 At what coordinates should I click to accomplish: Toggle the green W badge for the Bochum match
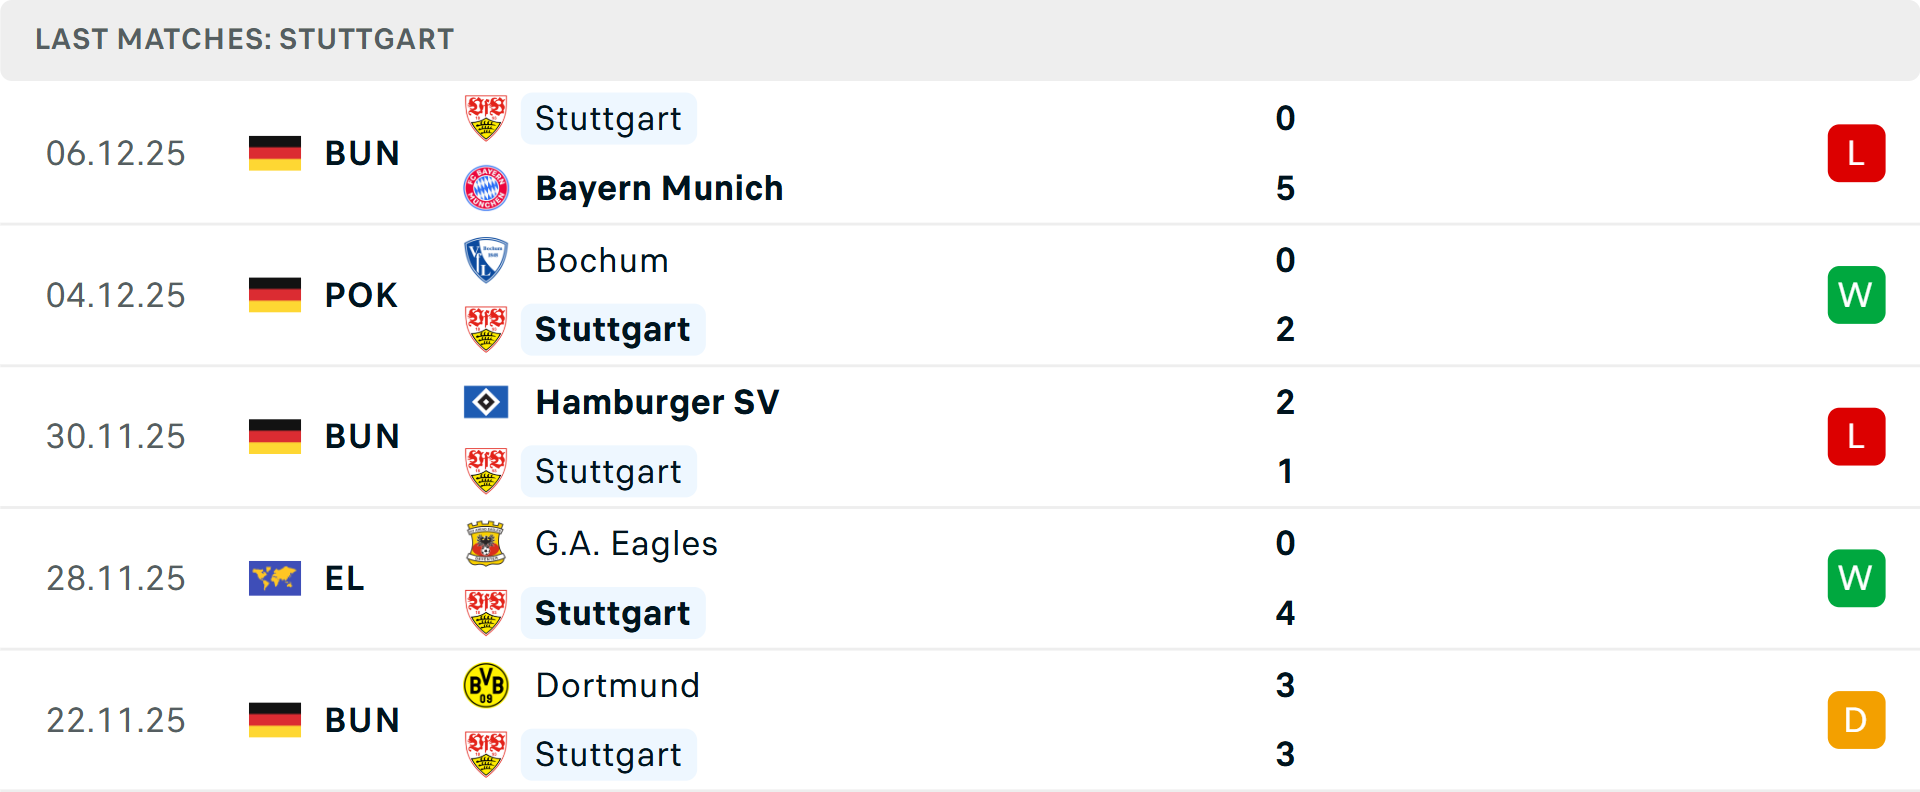(1856, 294)
